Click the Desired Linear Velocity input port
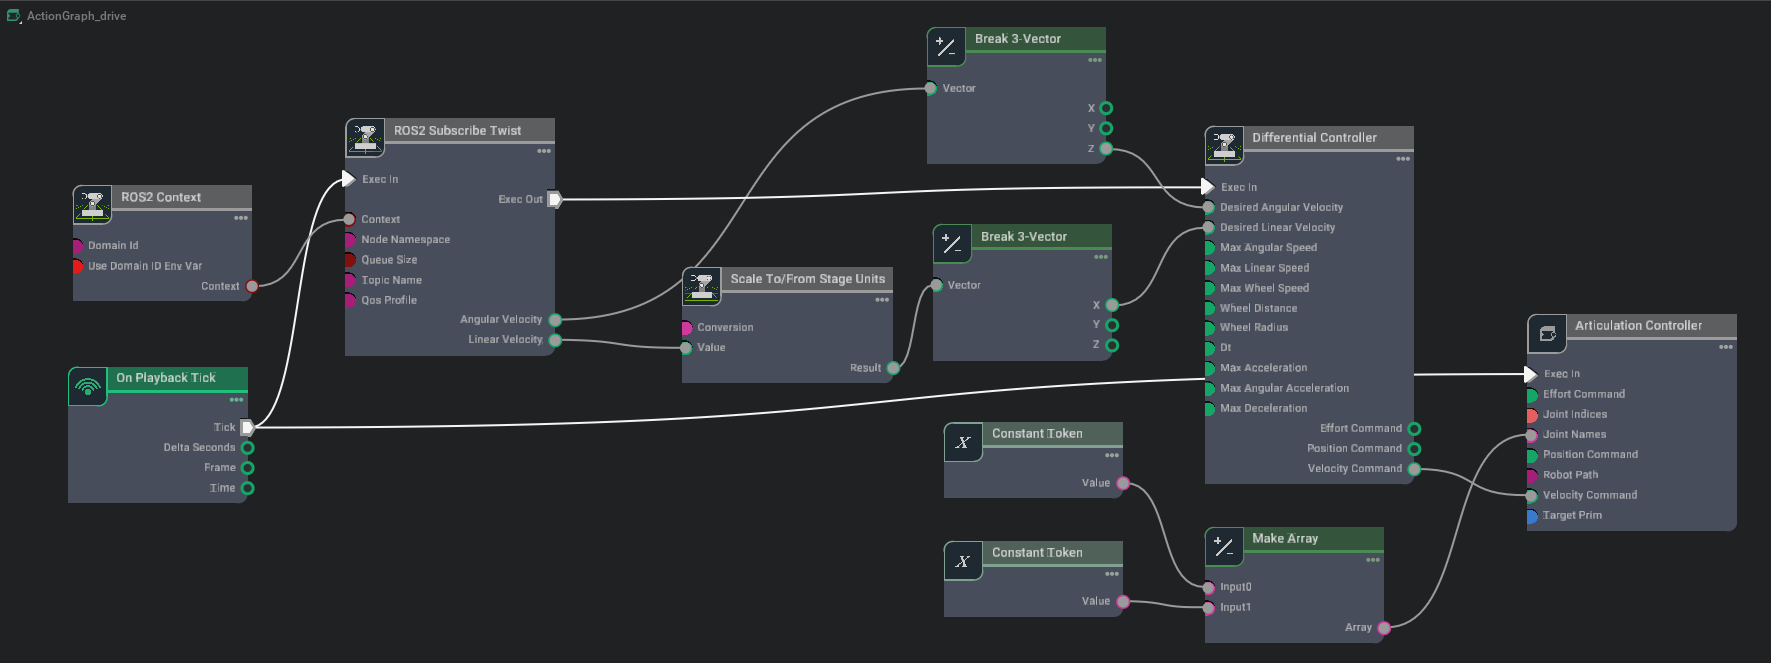Screen dimensions: 1771x663 [x=1209, y=227]
